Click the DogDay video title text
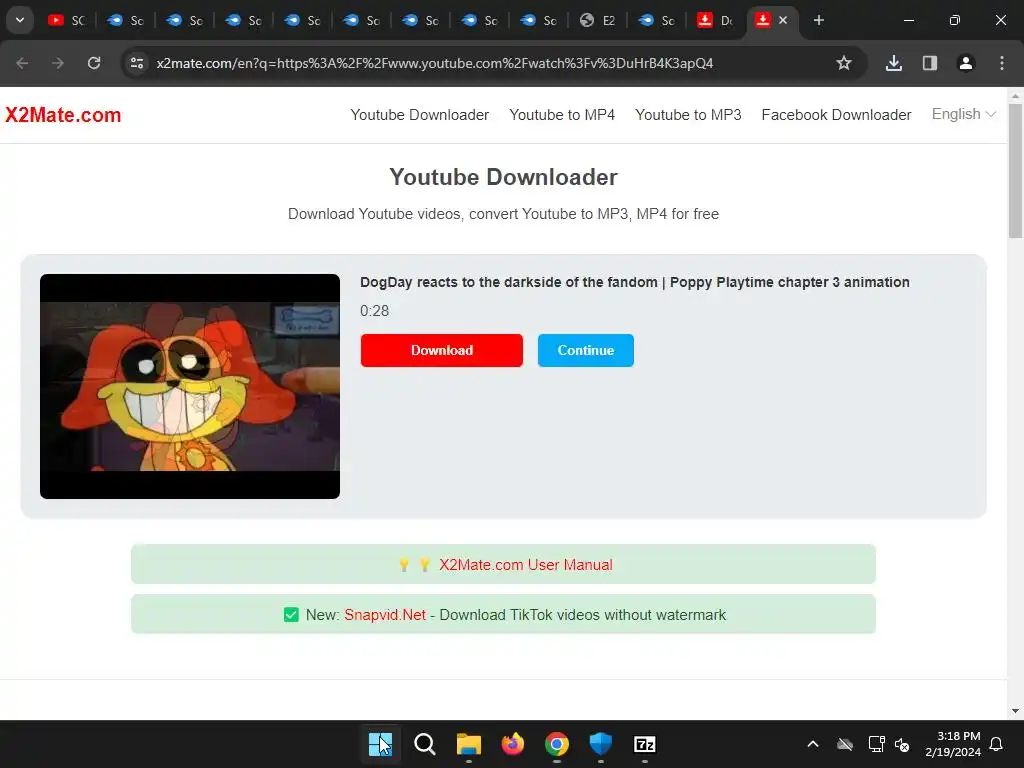 (634, 282)
